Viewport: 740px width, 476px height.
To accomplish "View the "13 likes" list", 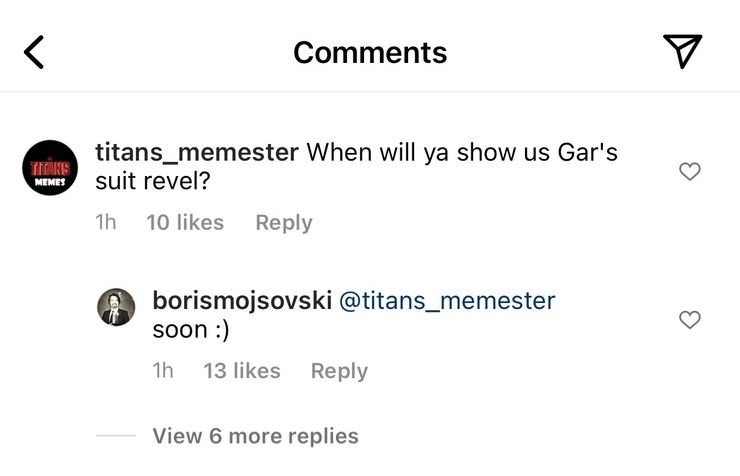I will click(242, 371).
